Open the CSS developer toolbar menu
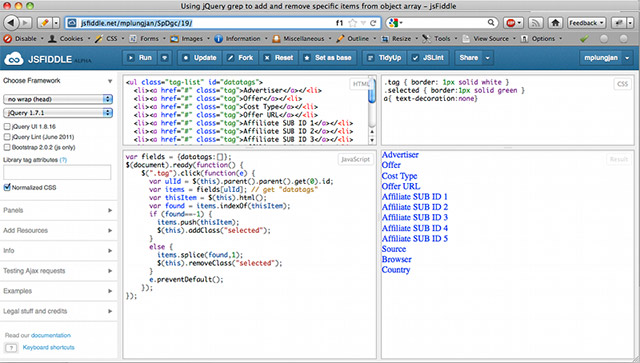 pos(109,38)
